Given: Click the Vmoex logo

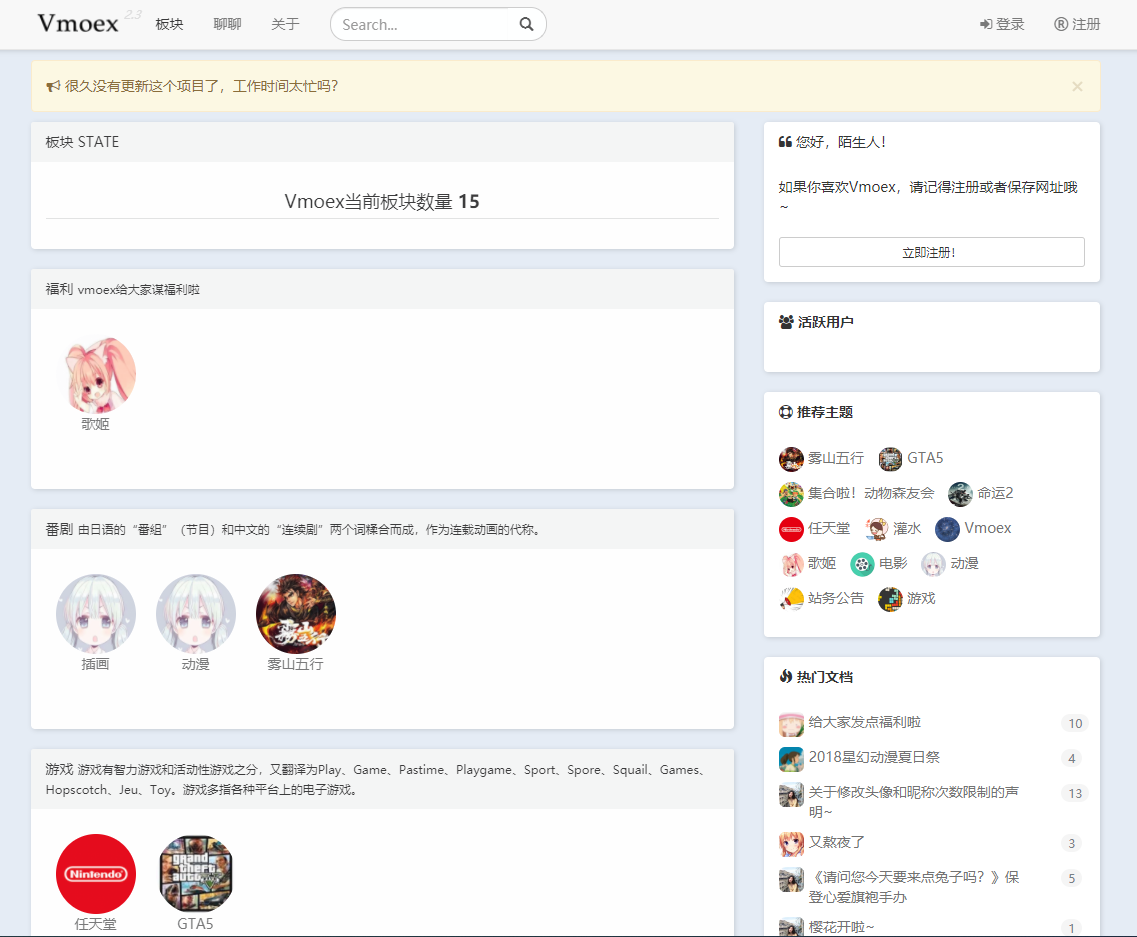Looking at the screenshot, I should coord(78,24).
